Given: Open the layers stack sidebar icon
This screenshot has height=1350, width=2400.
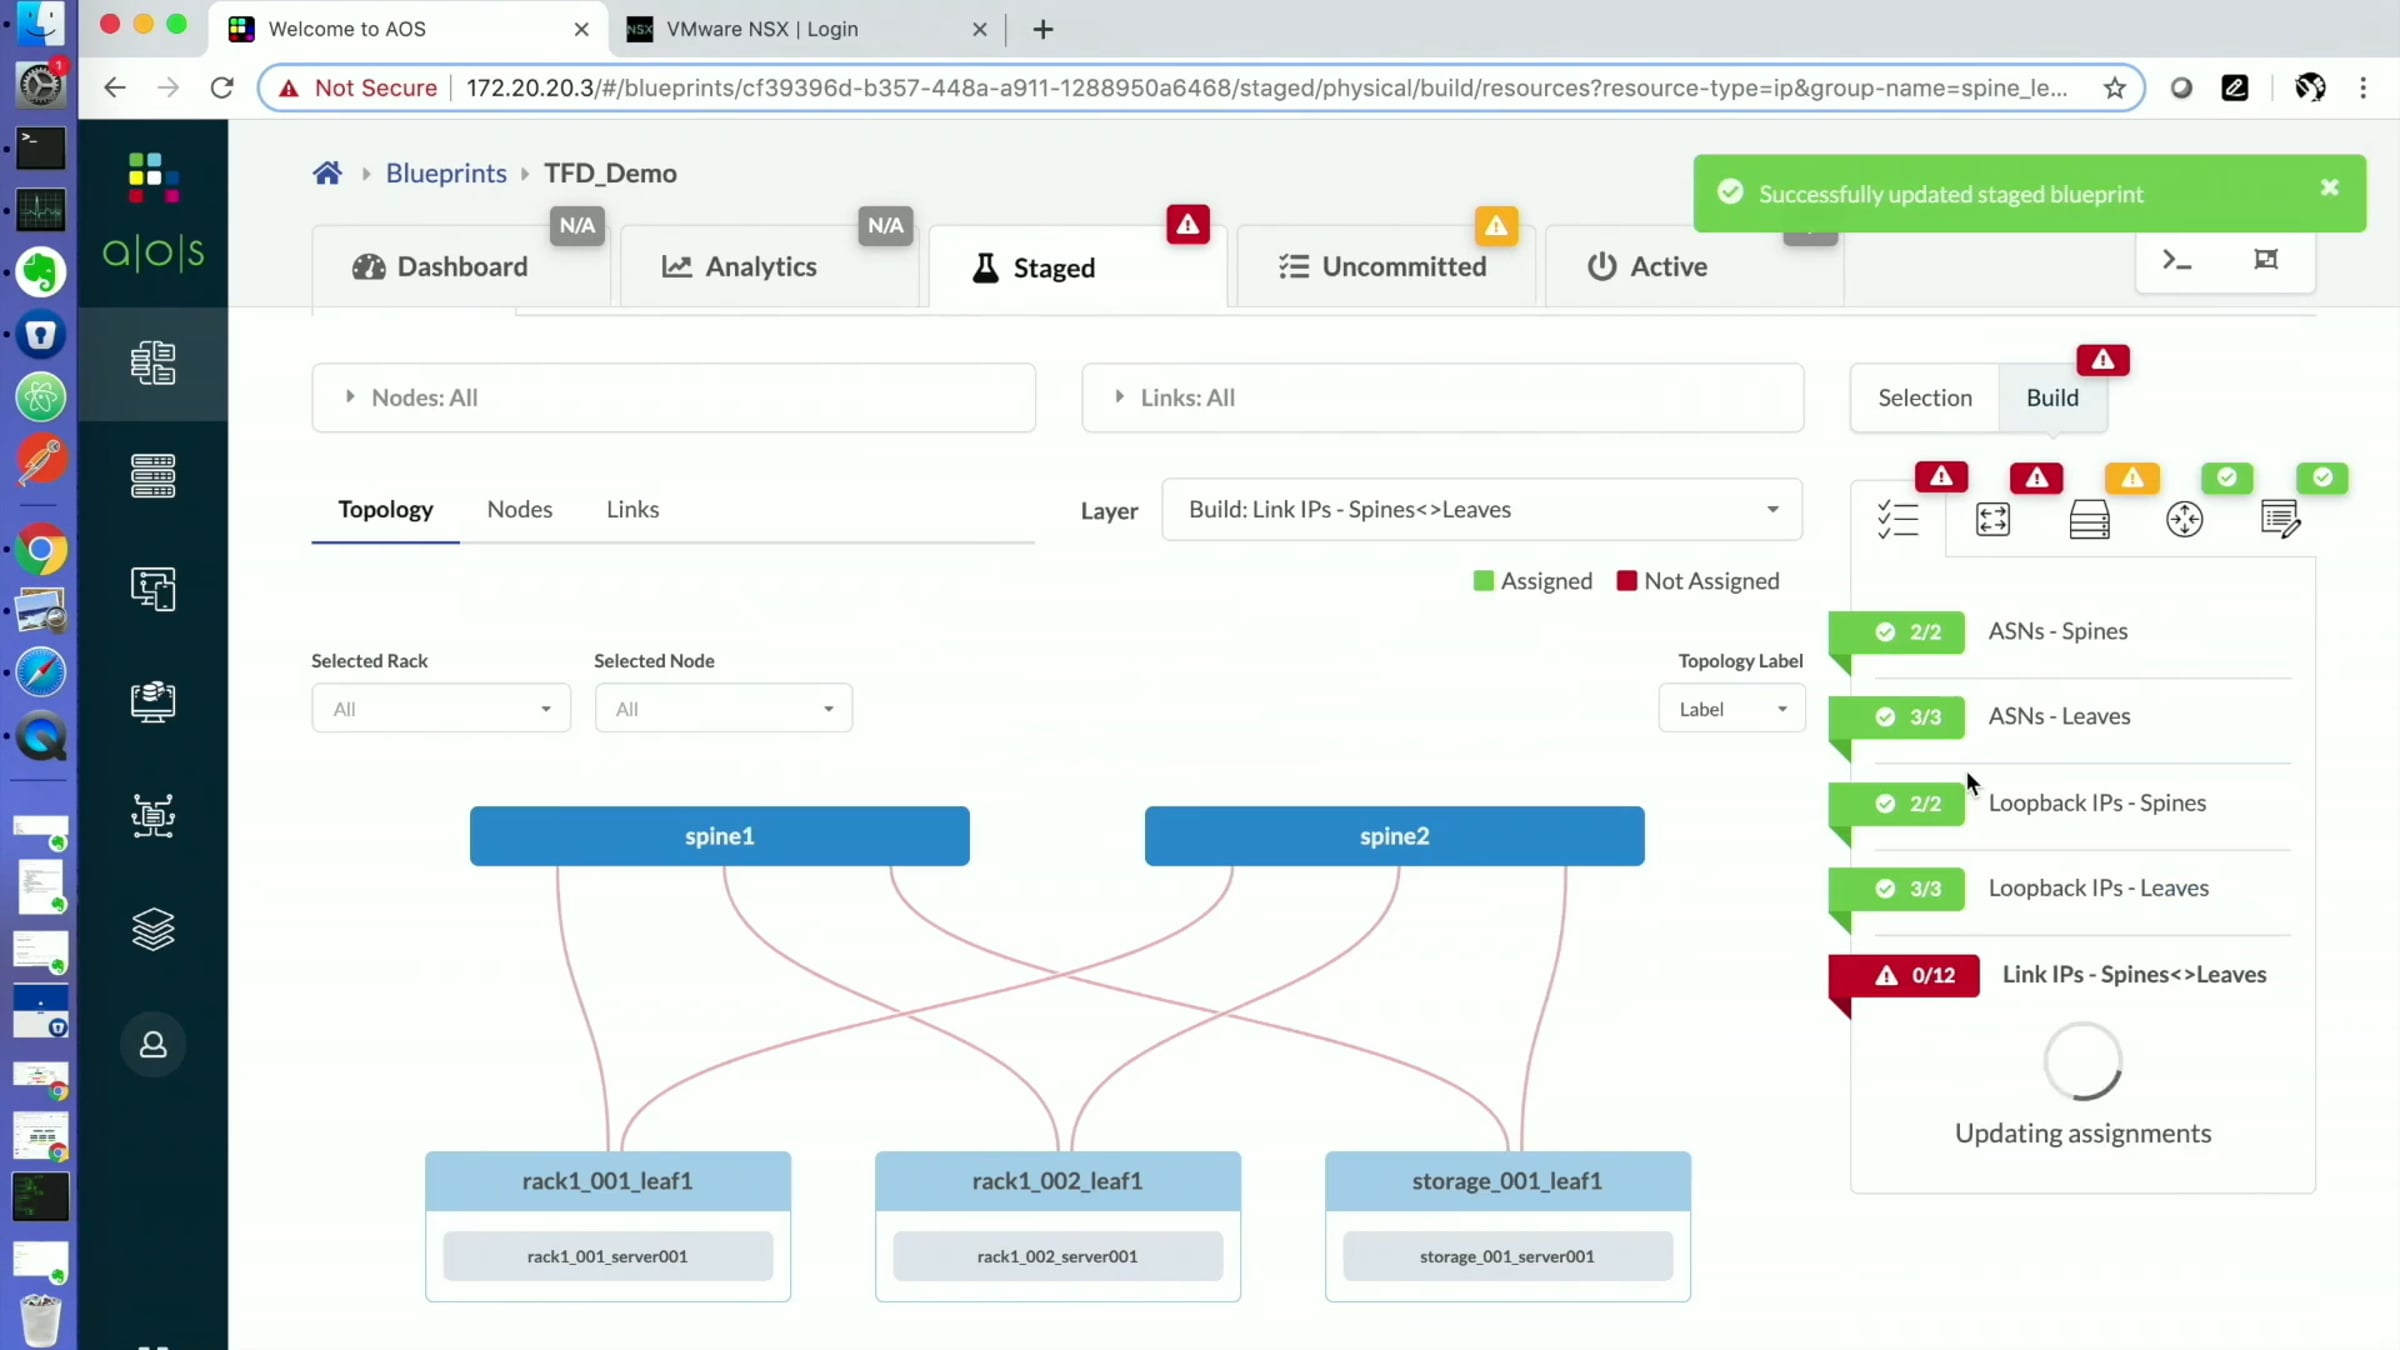Looking at the screenshot, I should (153, 929).
